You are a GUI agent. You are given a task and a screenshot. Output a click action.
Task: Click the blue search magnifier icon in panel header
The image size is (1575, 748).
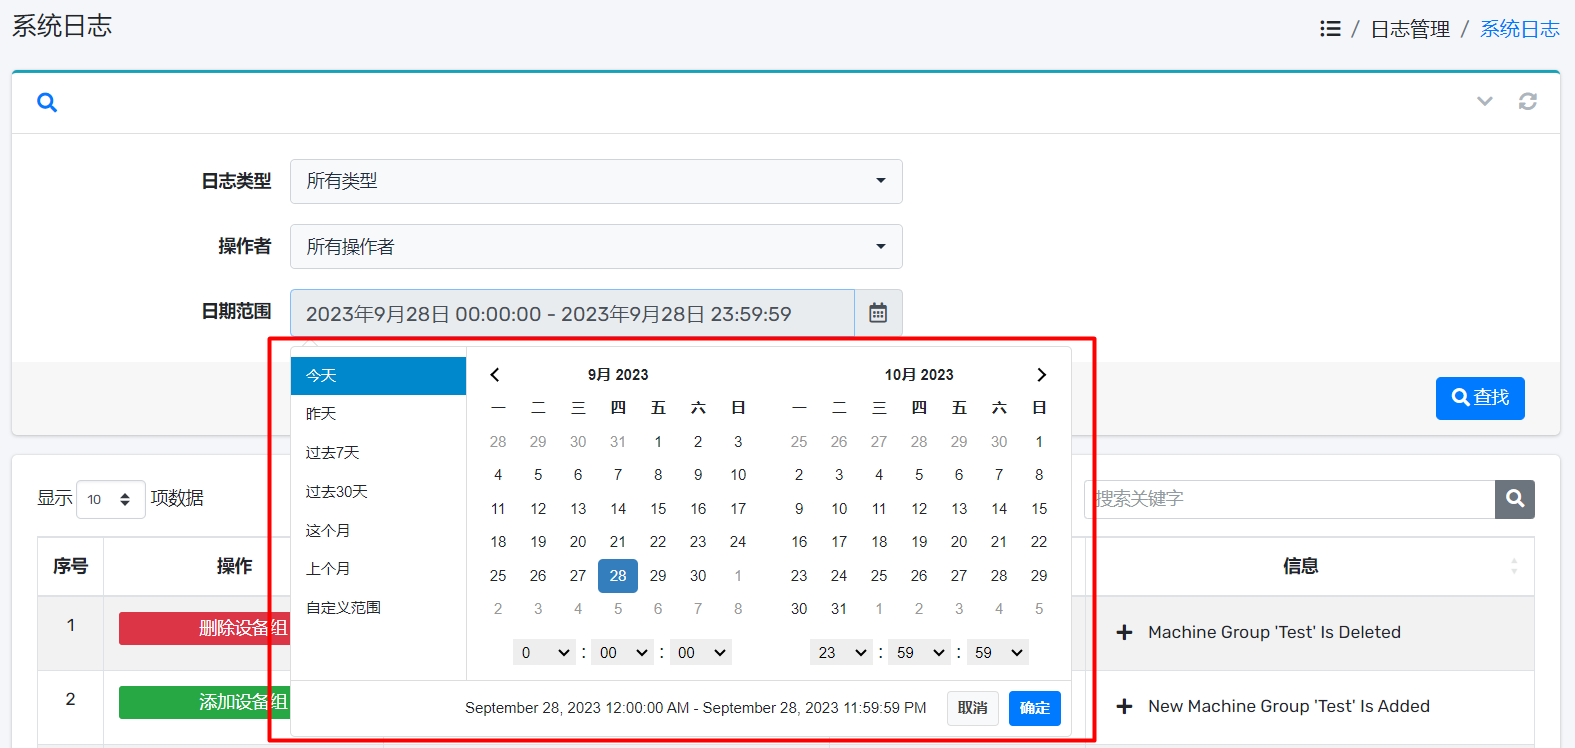47,102
